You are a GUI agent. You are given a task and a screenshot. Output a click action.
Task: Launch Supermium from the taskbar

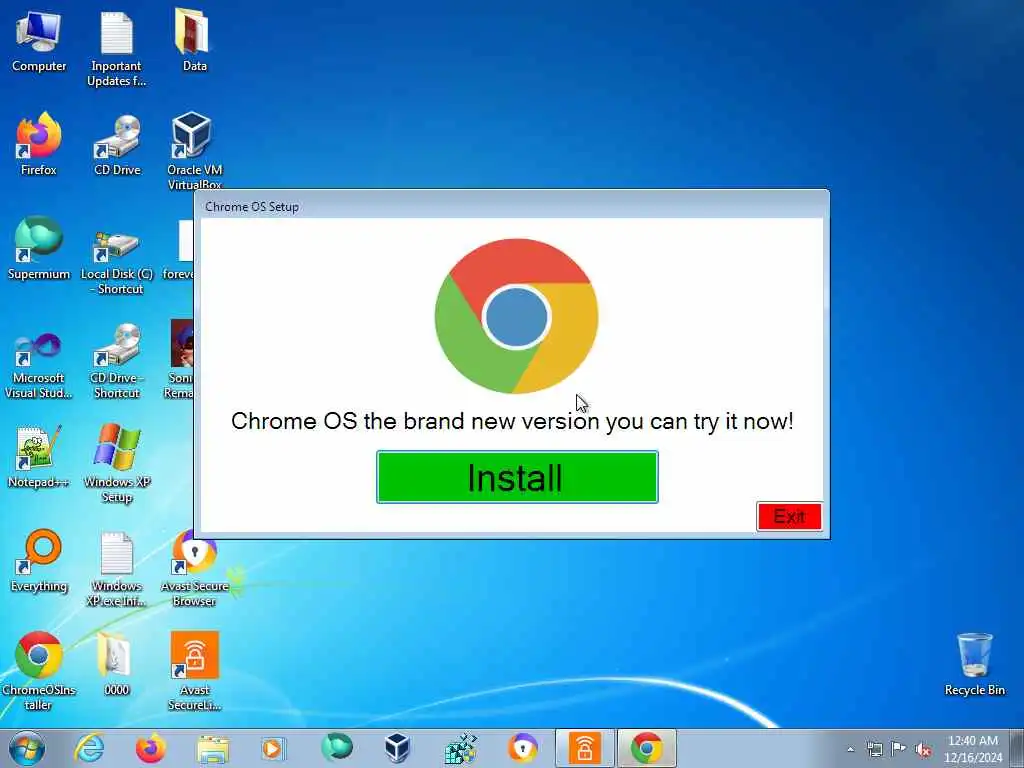click(337, 747)
